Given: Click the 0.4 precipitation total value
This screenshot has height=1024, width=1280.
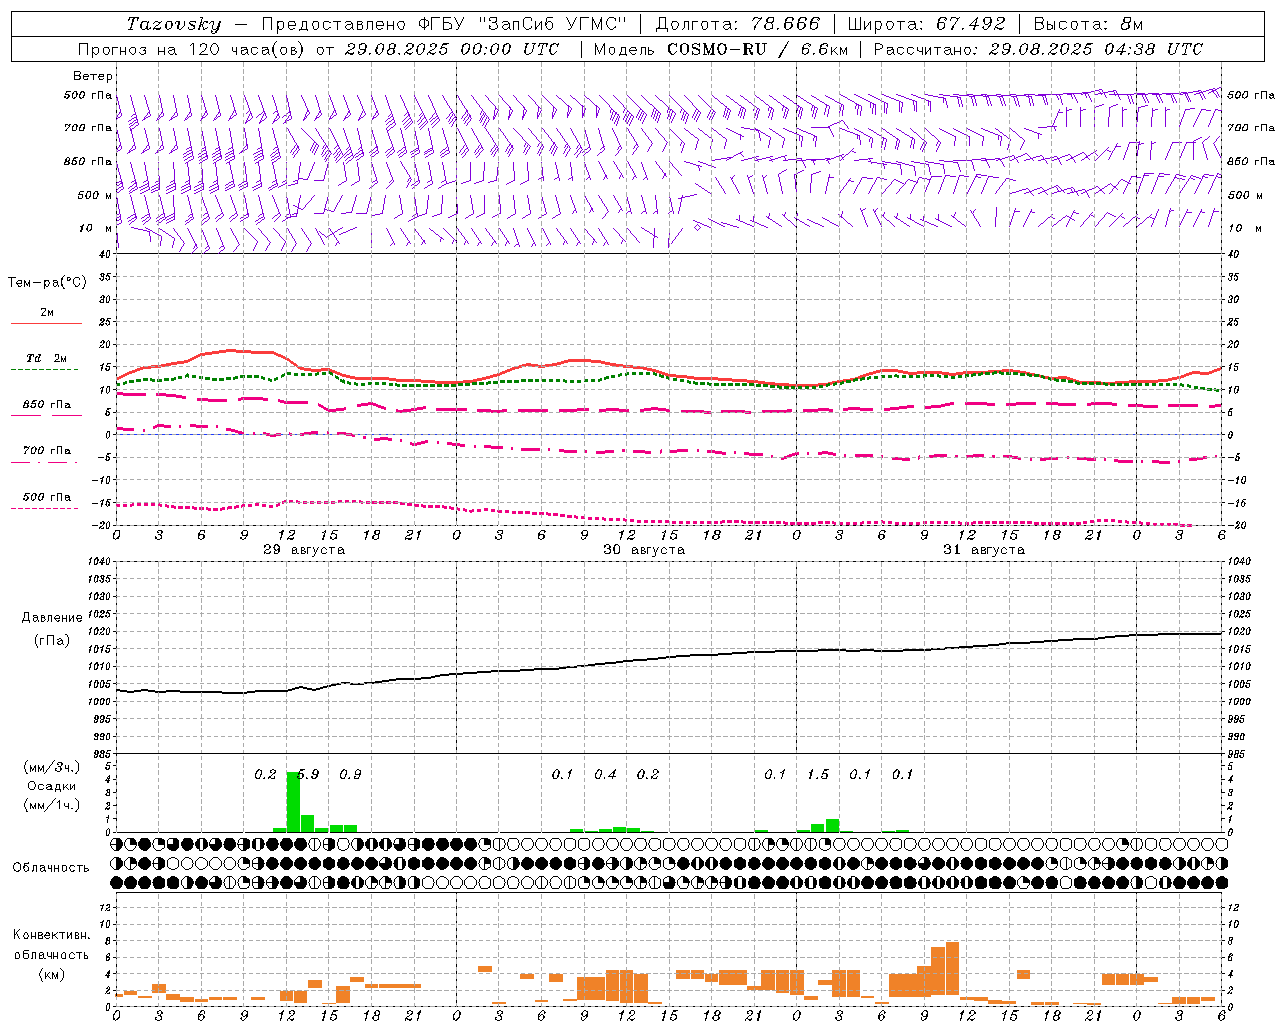Looking at the screenshot, I should (605, 775).
